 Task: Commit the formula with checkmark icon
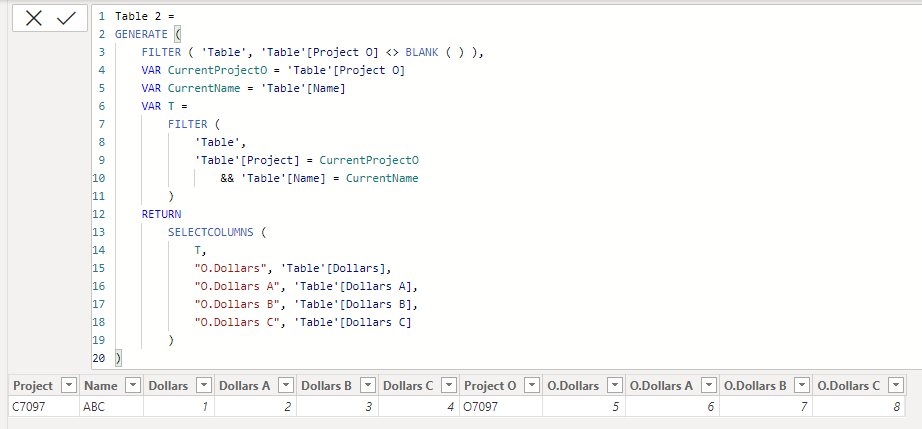click(x=66, y=18)
